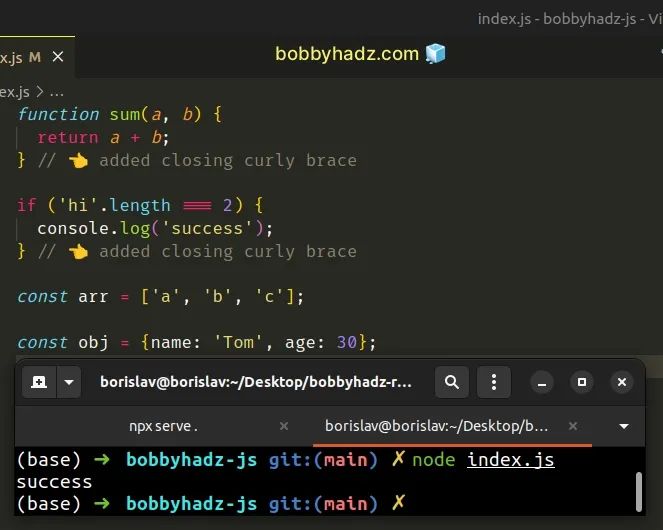
Task: Click 'return a + b;' code line
Action: pyautogui.click(x=103, y=138)
